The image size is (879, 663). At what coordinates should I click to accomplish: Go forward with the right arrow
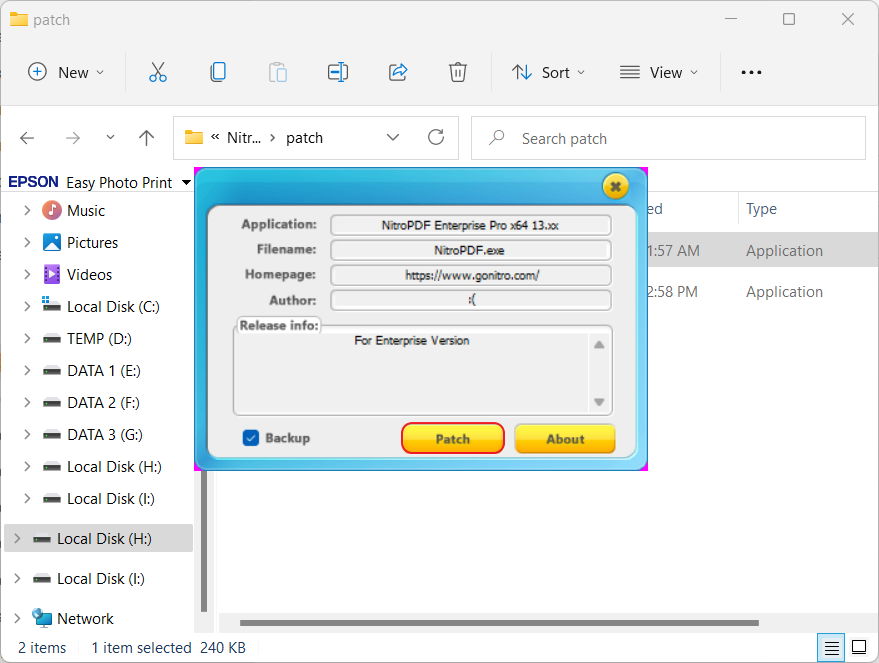pos(73,138)
